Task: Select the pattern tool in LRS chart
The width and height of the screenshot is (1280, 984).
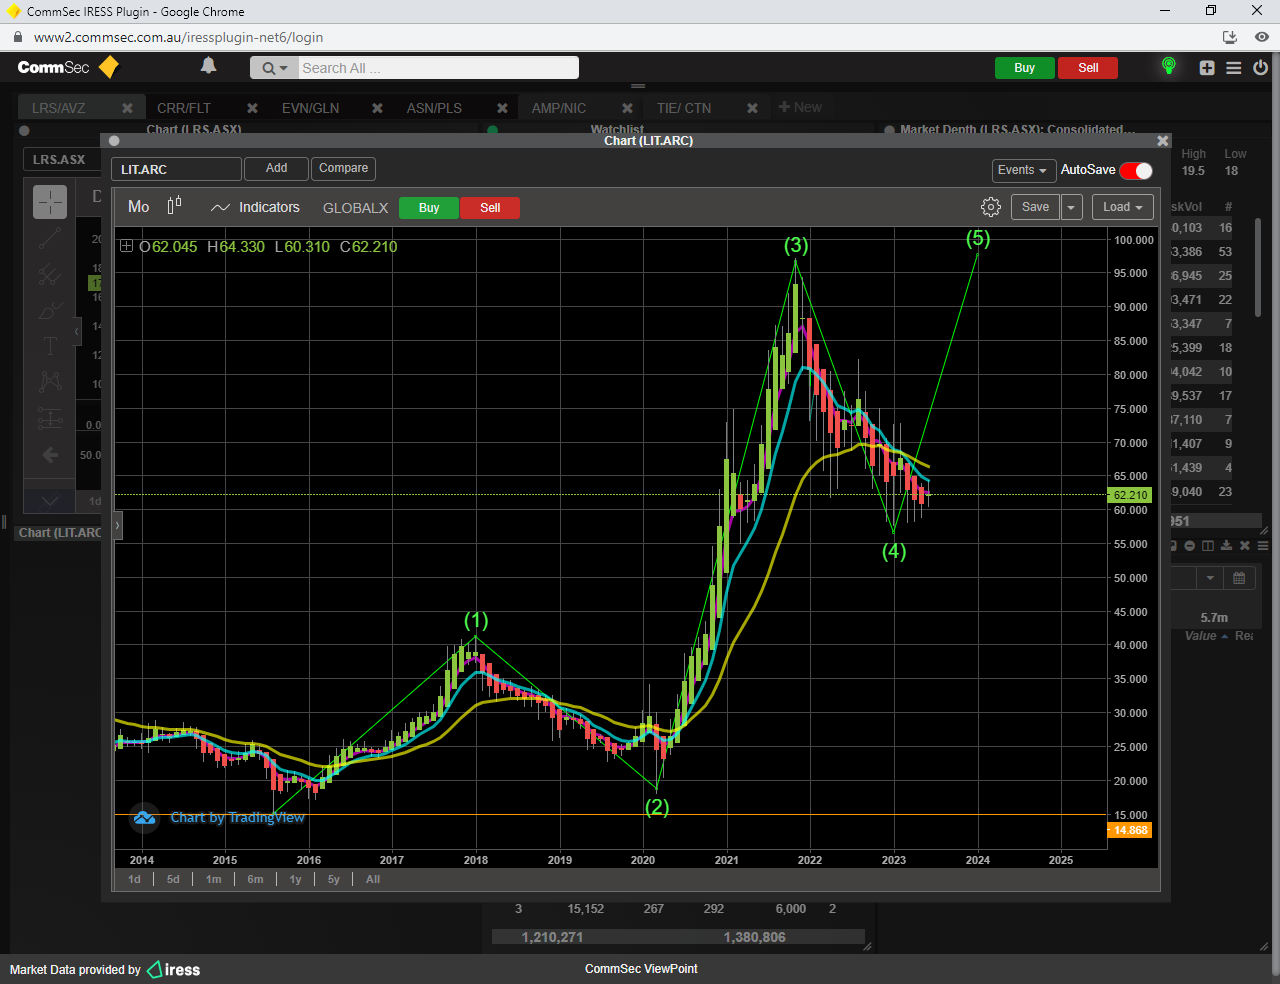Action: pyautogui.click(x=50, y=382)
